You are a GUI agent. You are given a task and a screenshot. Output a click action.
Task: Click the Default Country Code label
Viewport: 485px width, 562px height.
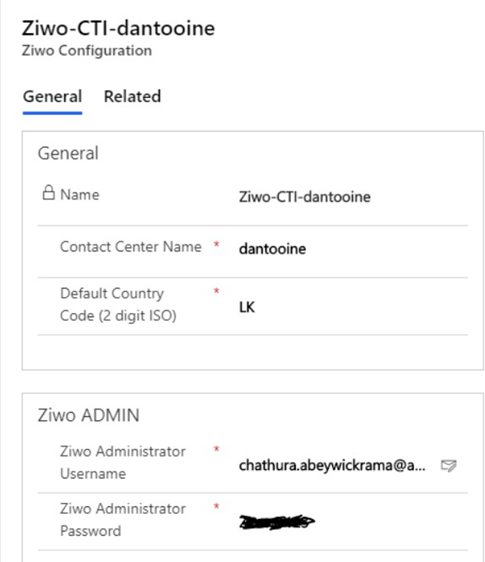tap(118, 304)
